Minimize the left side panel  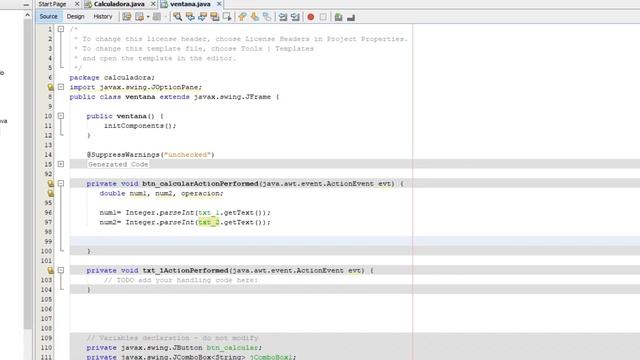pos(26,4)
